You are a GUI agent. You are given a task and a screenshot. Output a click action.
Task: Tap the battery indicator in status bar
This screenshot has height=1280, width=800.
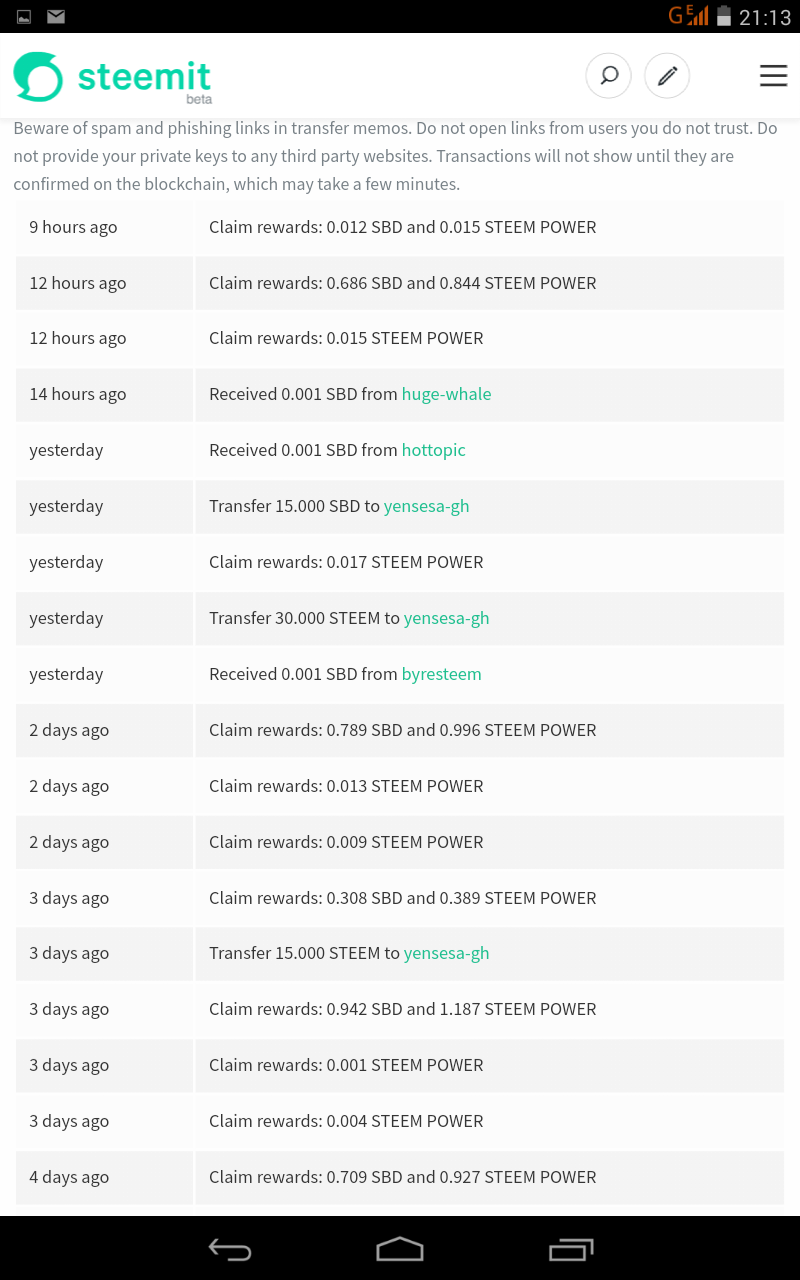pos(724,16)
